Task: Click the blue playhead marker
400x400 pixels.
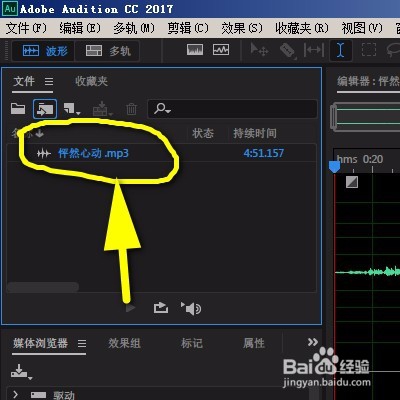Action: tap(335, 167)
